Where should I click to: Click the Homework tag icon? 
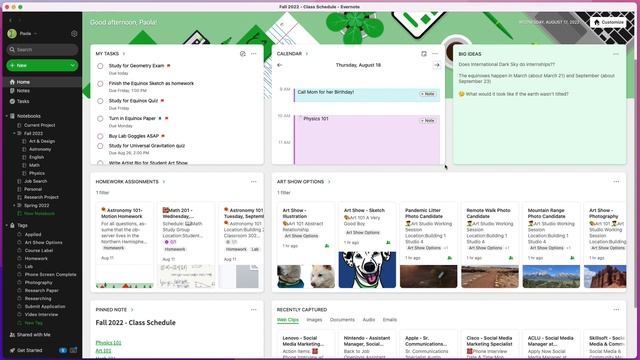[x=19, y=258]
